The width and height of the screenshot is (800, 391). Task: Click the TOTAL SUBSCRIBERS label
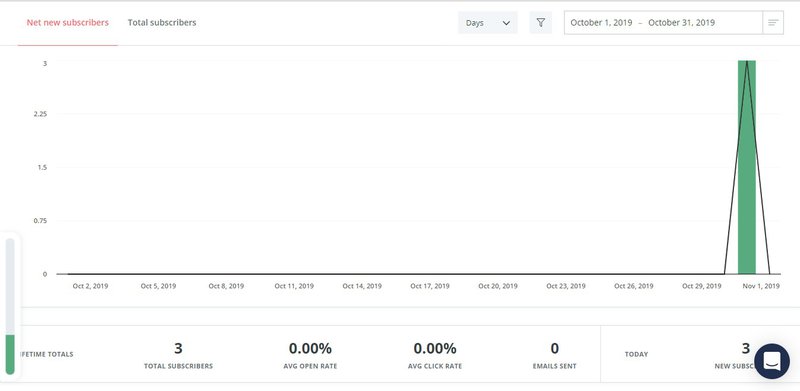[178, 366]
